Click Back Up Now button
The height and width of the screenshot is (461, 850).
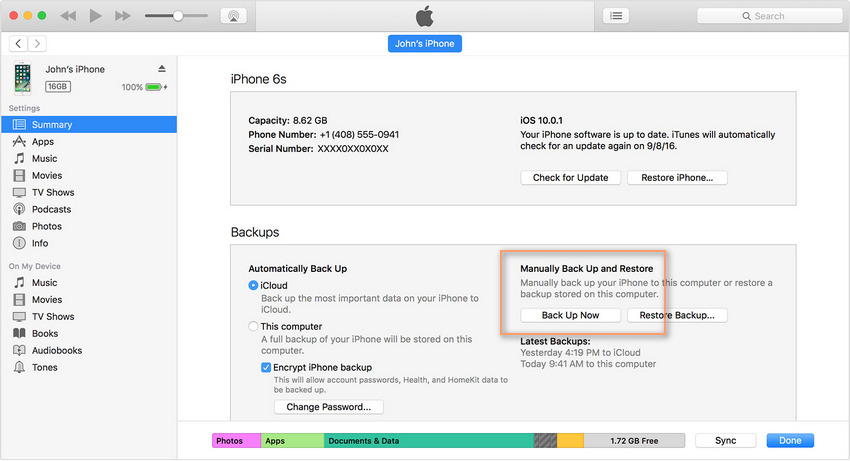coord(571,315)
